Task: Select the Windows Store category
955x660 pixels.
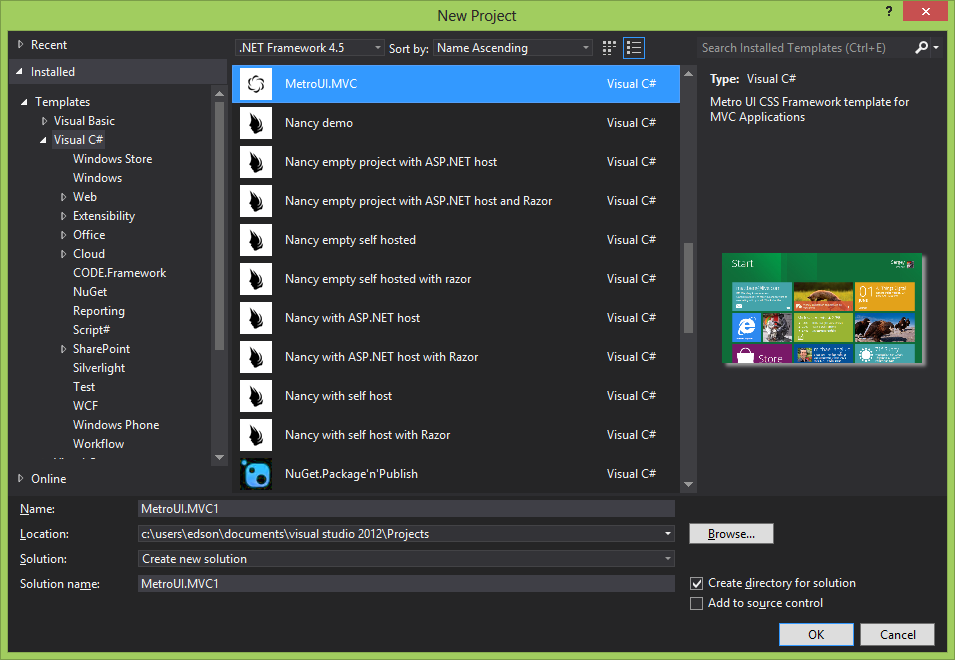Action: click(112, 159)
